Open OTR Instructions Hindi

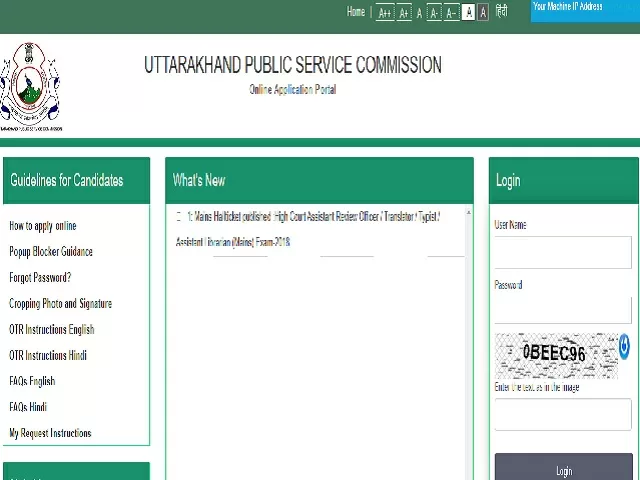[x=48, y=355]
